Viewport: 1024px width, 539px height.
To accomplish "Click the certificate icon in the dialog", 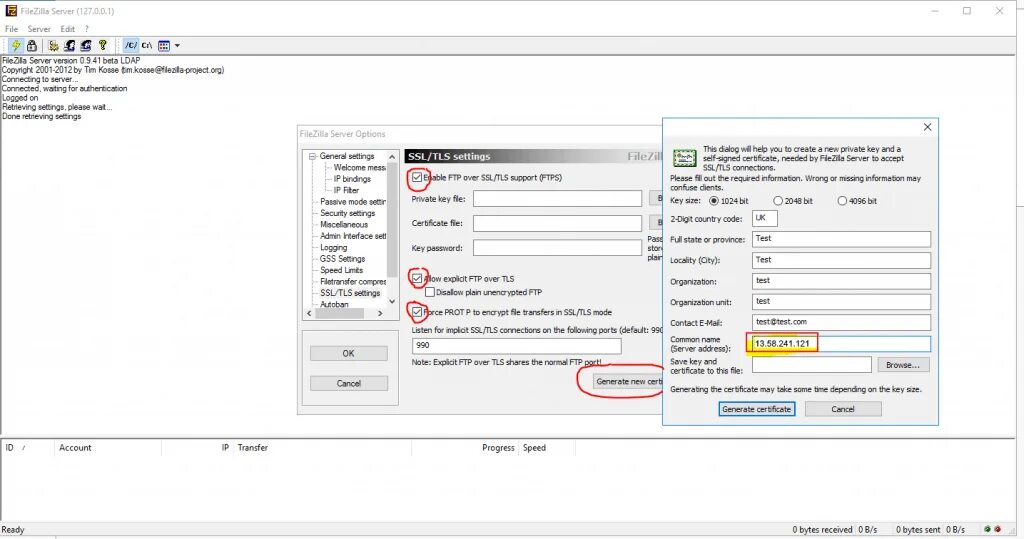I will click(684, 157).
